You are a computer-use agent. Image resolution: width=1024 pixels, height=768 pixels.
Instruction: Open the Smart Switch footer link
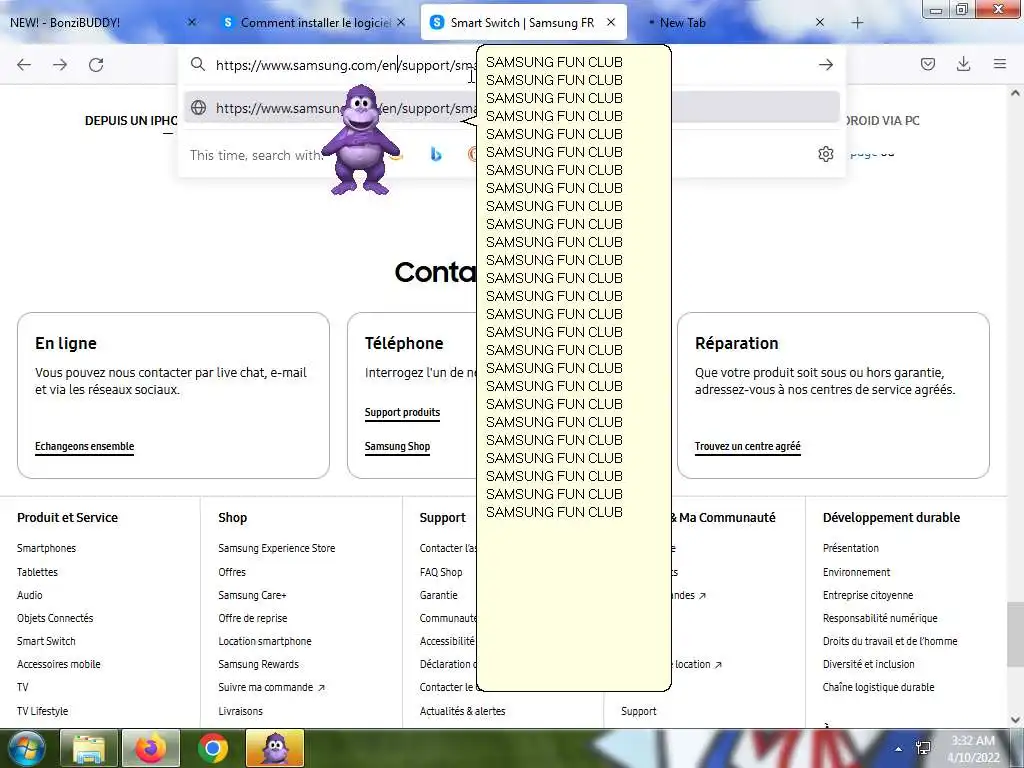pyautogui.click(x=46, y=641)
